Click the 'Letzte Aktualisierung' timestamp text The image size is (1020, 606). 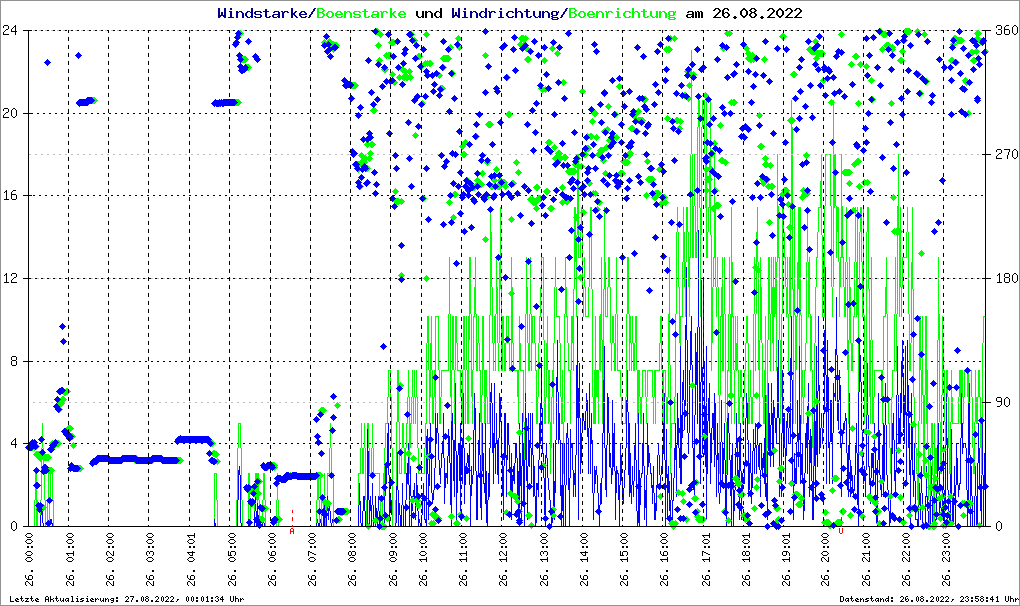(x=123, y=599)
